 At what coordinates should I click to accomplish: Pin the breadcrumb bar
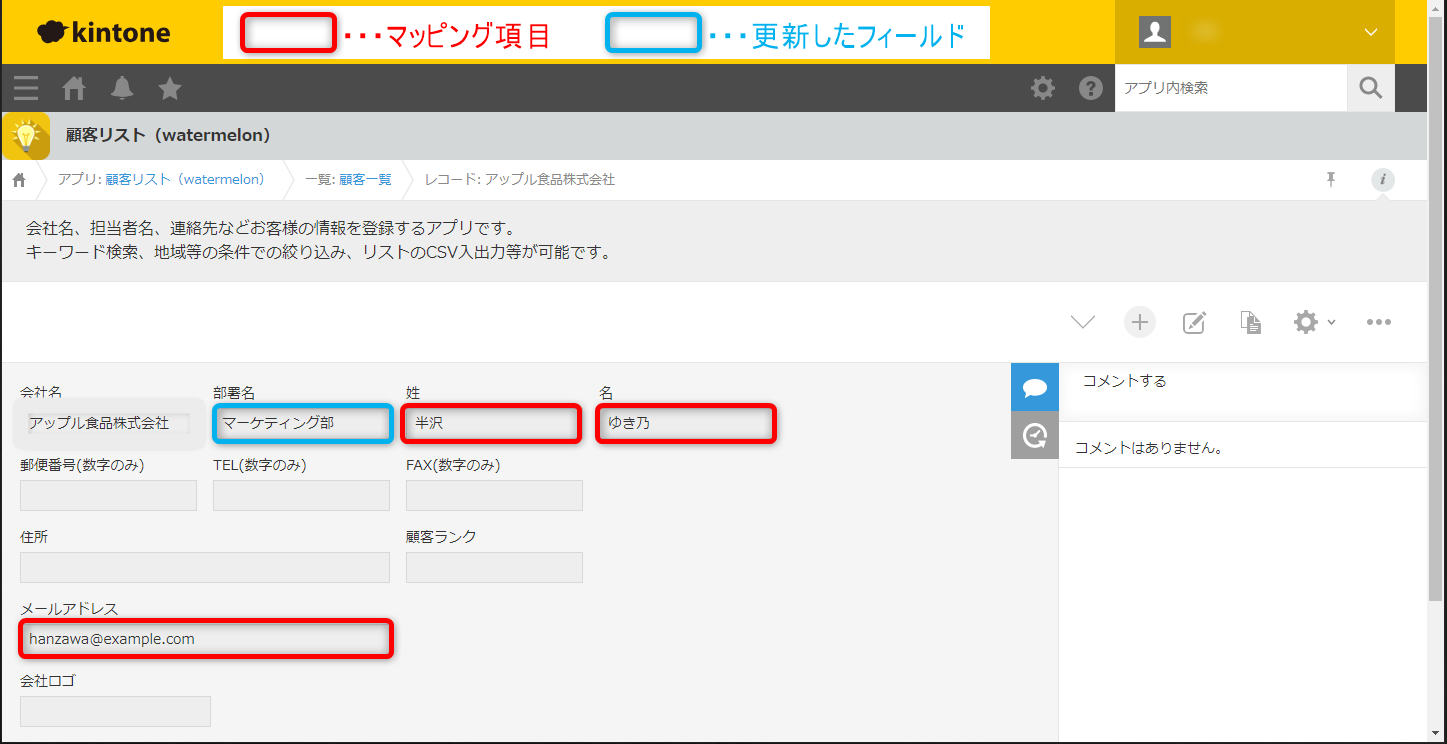(x=1331, y=179)
